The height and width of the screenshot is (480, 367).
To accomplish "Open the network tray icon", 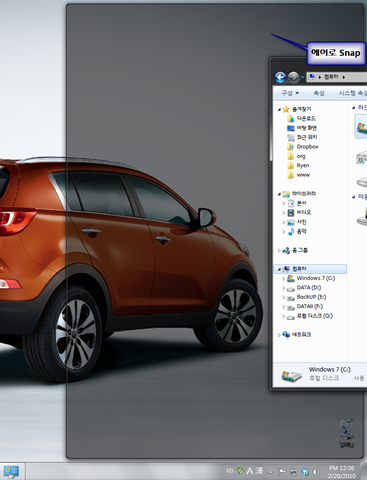I will [x=294, y=472].
